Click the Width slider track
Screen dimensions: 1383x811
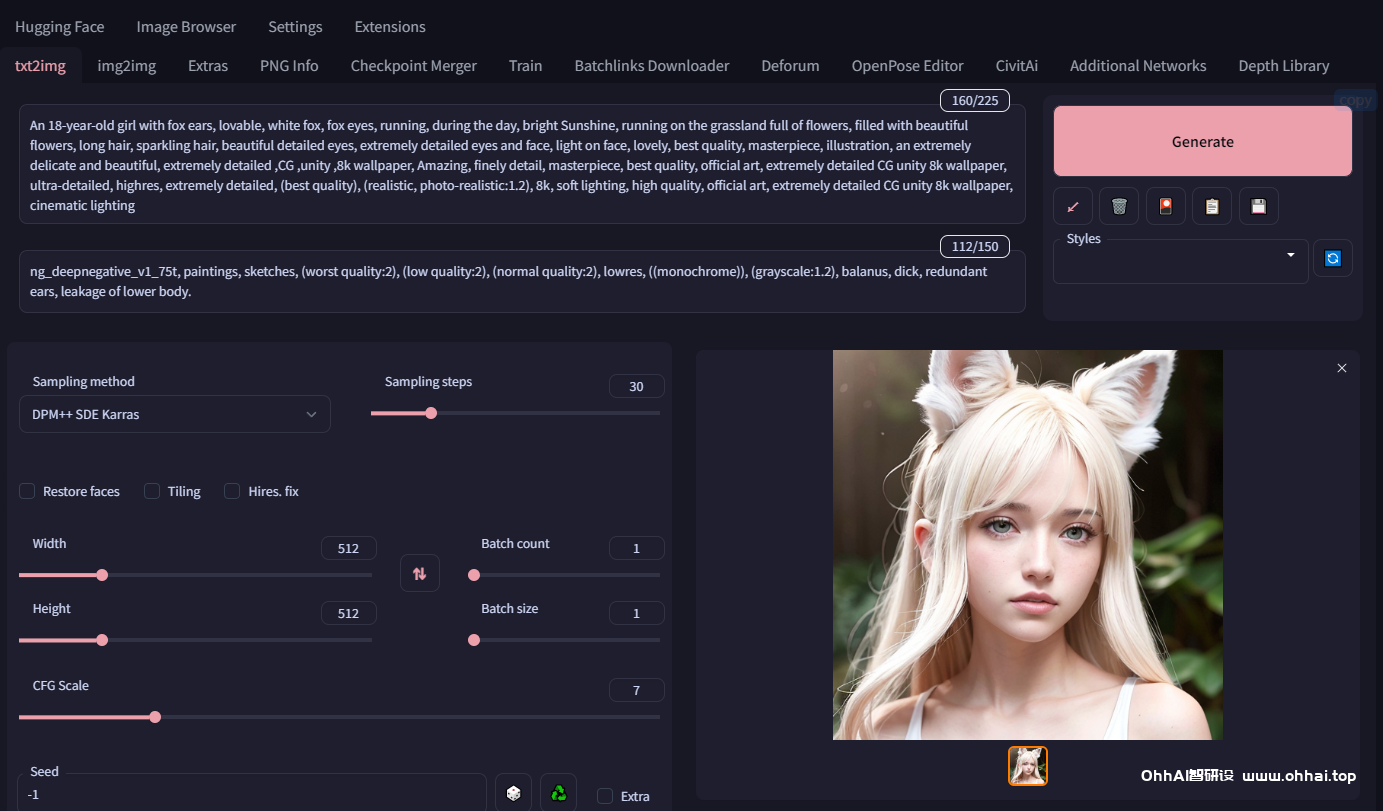[x=195, y=575]
